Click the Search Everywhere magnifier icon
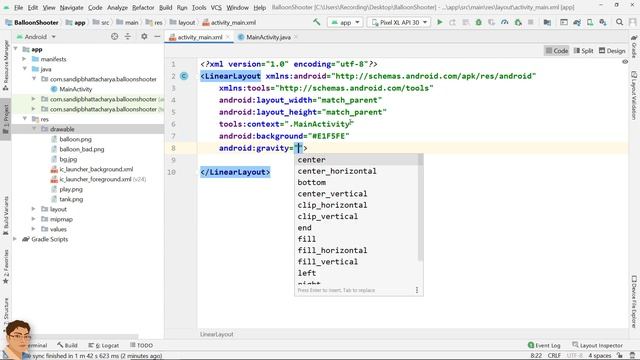The width and height of the screenshot is (640, 360). click(619, 22)
